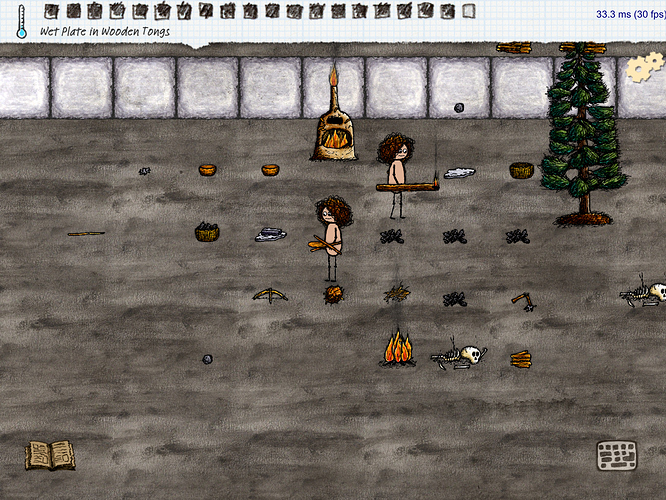
Task: Pick up the stone hatchet
Action: [524, 302]
